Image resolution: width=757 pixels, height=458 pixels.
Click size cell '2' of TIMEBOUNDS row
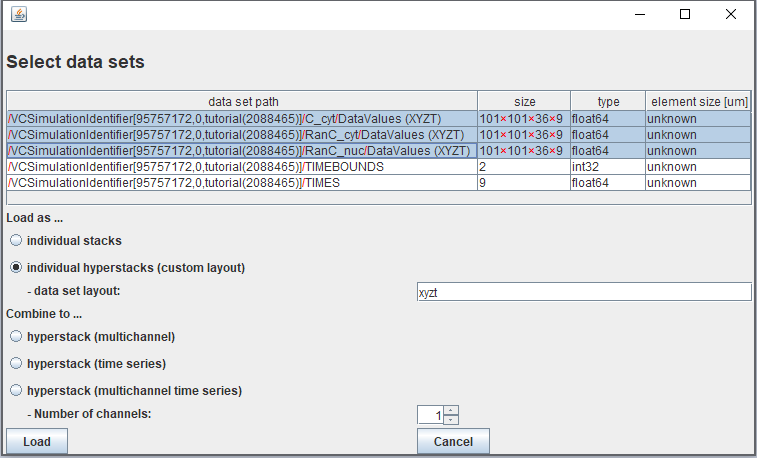point(524,167)
